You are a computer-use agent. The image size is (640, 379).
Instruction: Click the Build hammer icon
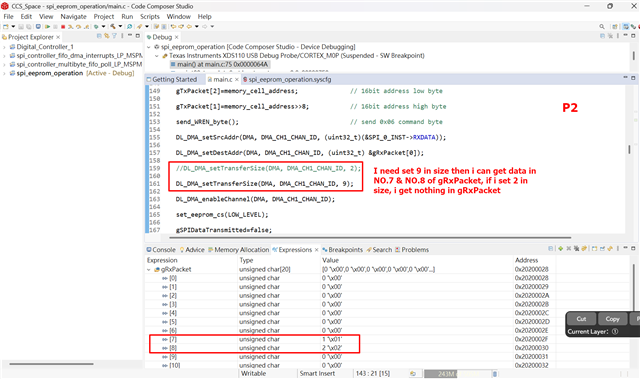(112, 27)
